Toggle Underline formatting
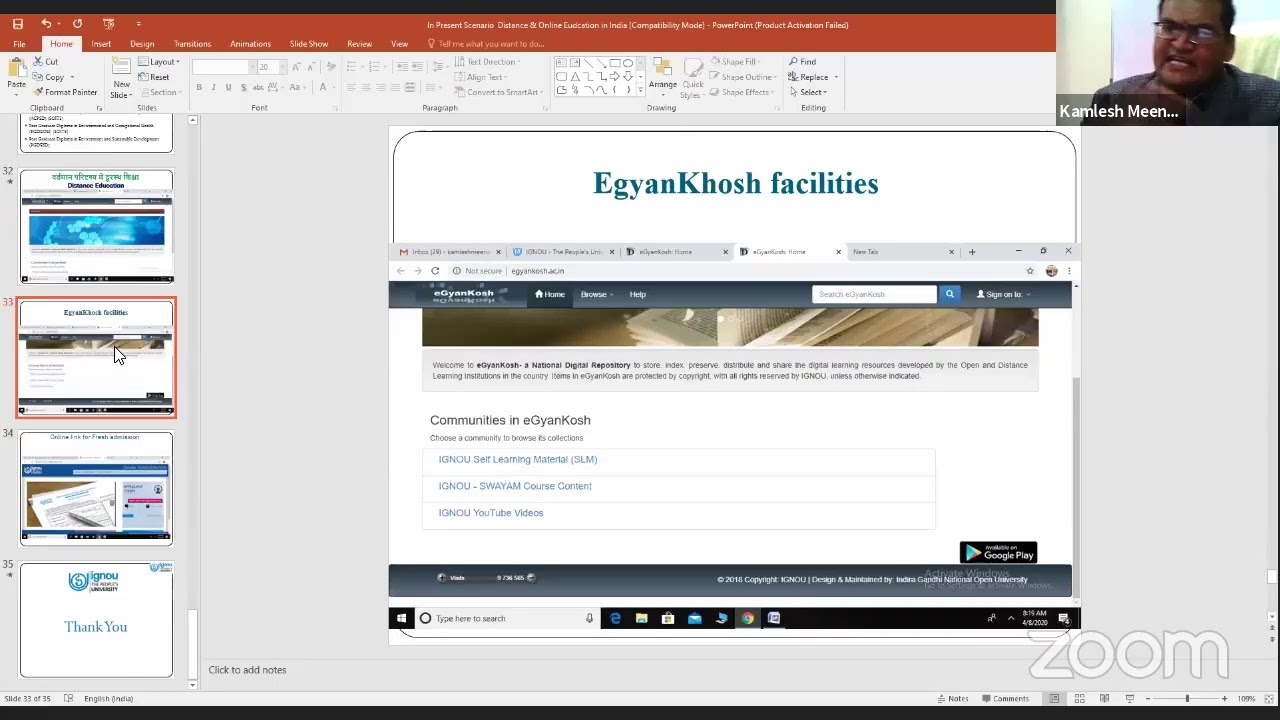This screenshot has width=1280, height=720. click(228, 88)
